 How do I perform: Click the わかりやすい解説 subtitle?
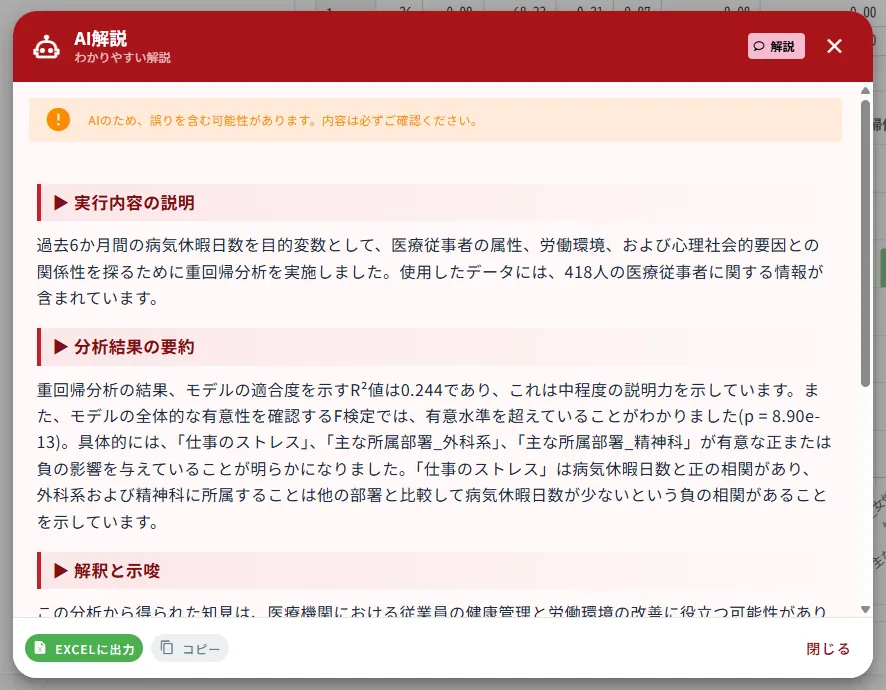pos(122,57)
